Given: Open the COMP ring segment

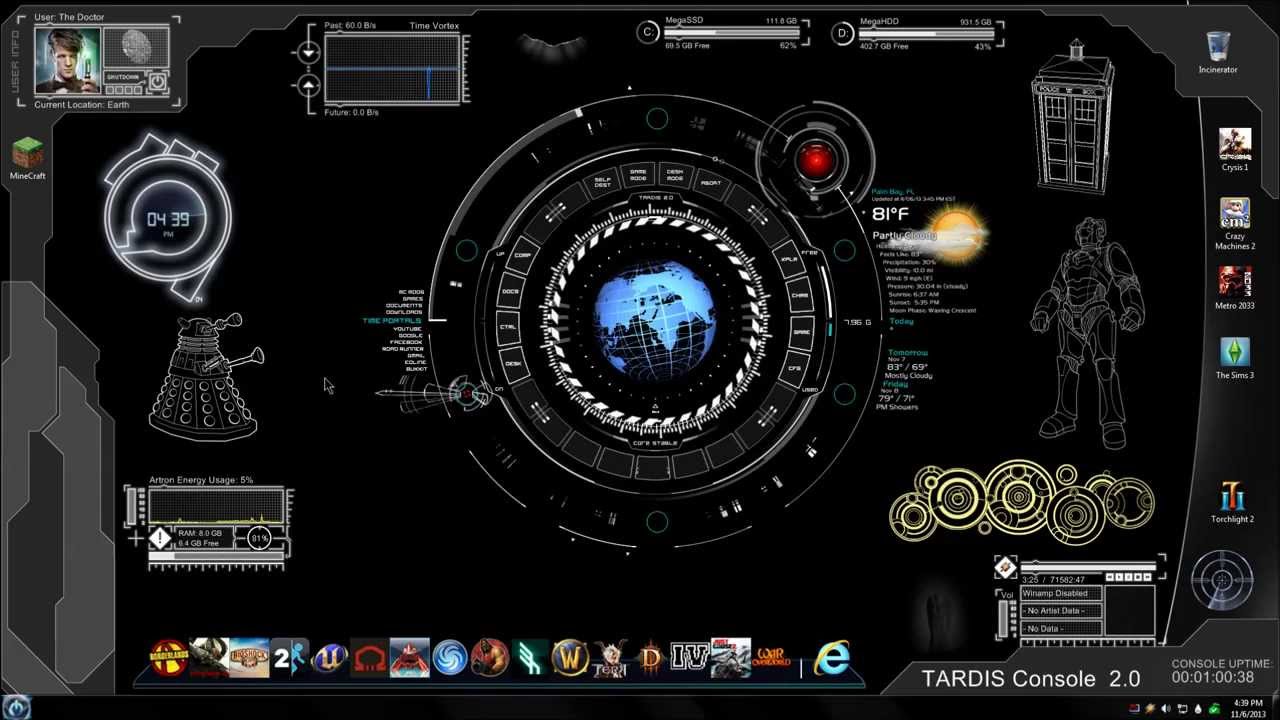Looking at the screenshot, I should (x=522, y=255).
